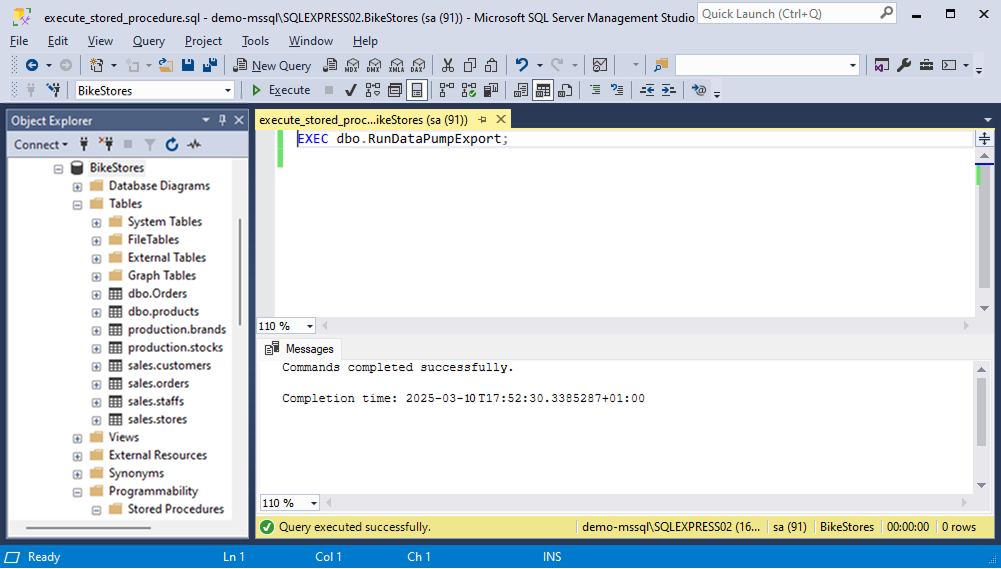The image size is (1001, 569).
Task: Click editor vertical scrollbar thumb
Action: point(984,227)
